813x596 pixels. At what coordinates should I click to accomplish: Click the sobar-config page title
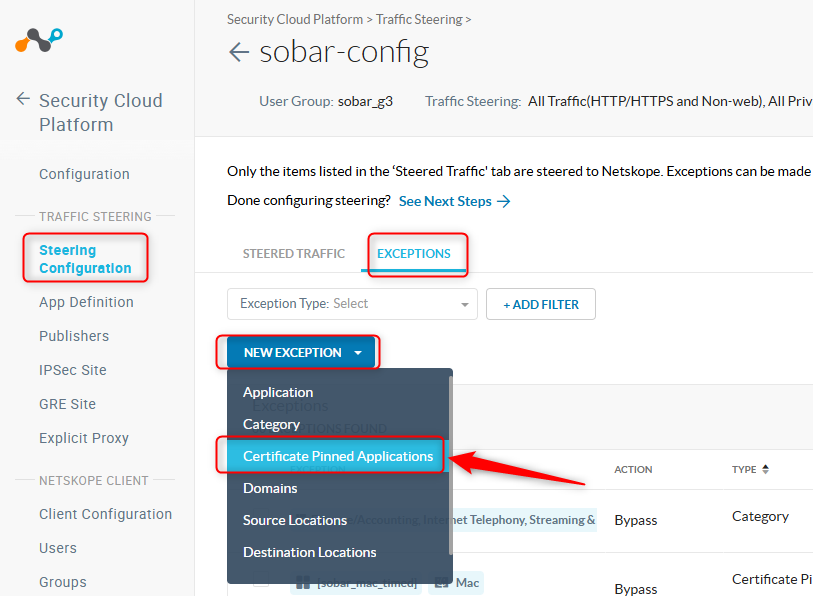tap(344, 52)
